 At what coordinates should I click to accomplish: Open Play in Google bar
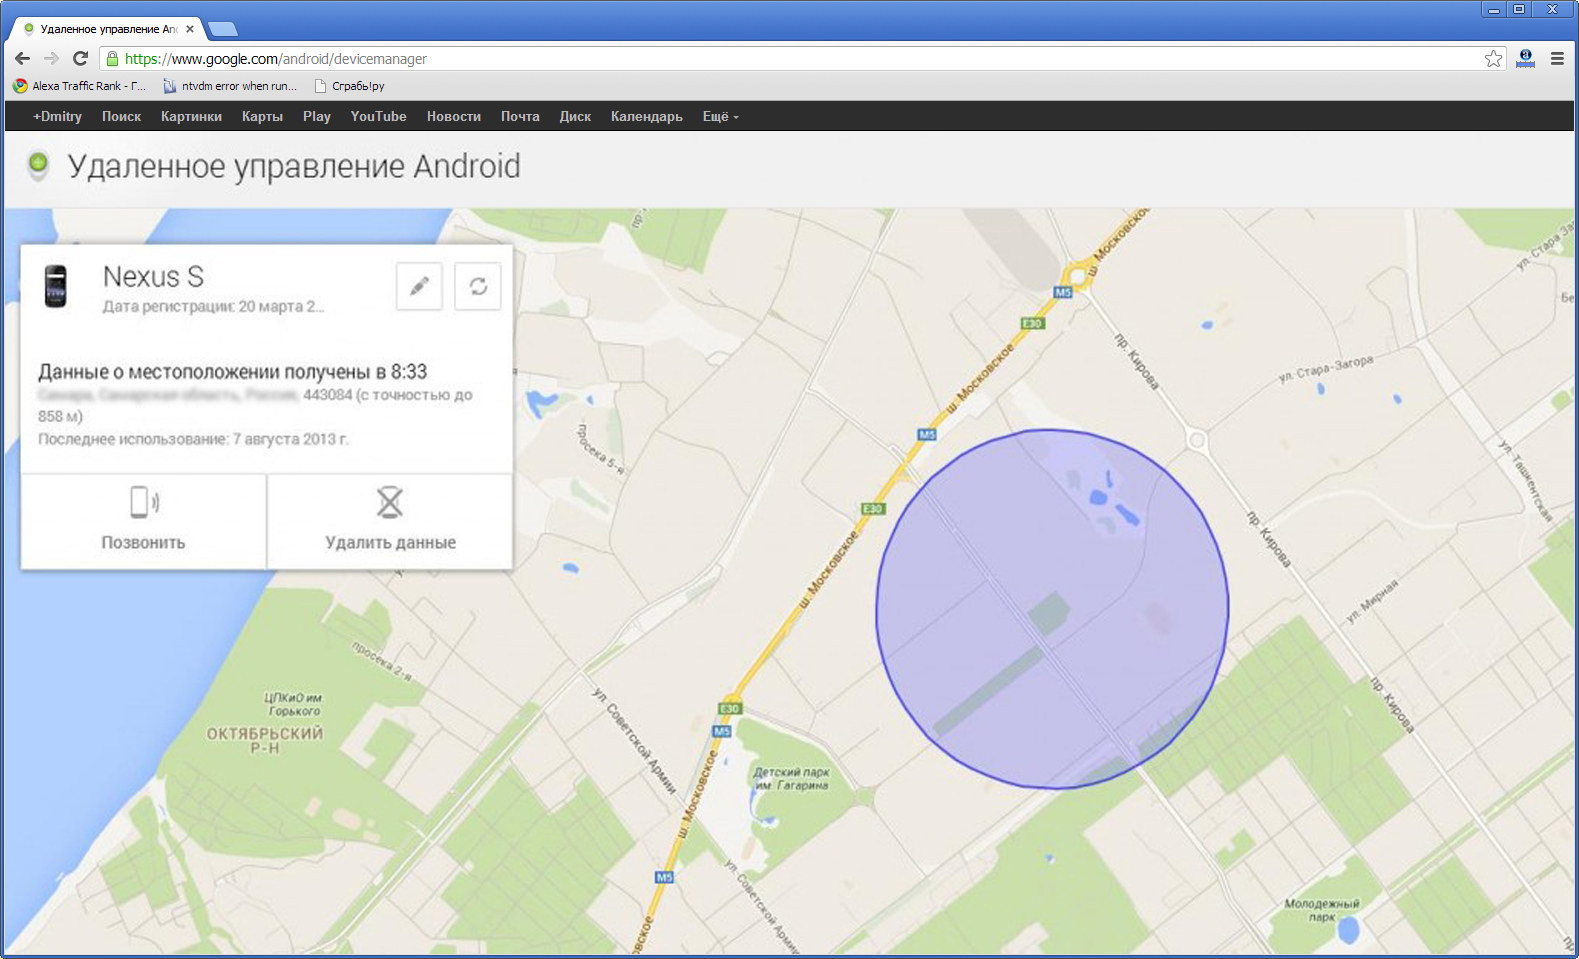click(317, 116)
